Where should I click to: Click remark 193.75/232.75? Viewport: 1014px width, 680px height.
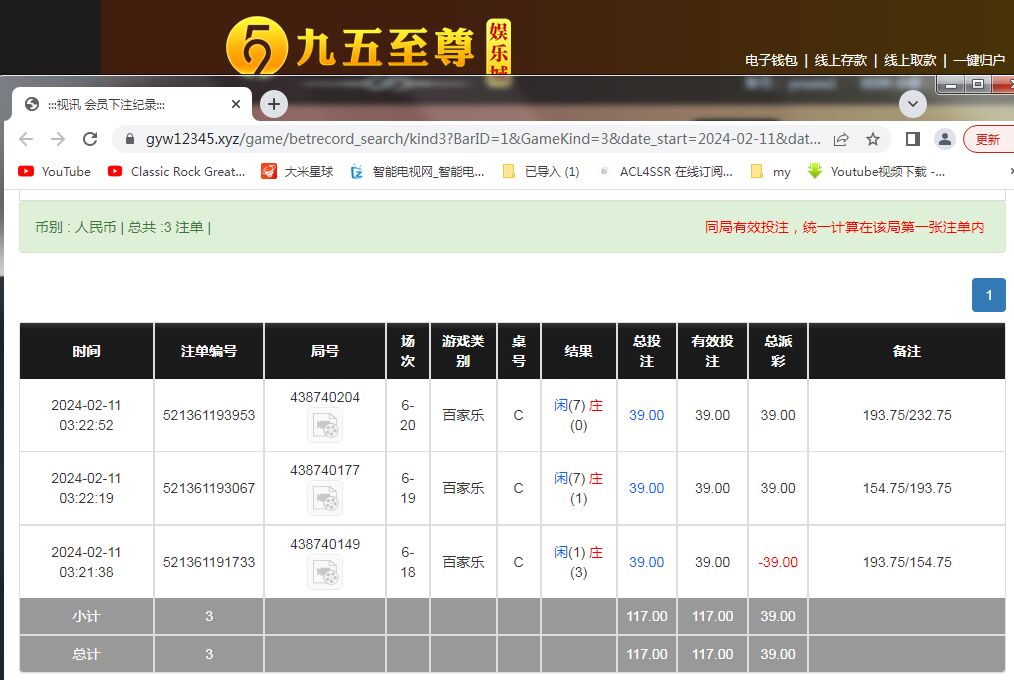pyautogui.click(x=907, y=415)
